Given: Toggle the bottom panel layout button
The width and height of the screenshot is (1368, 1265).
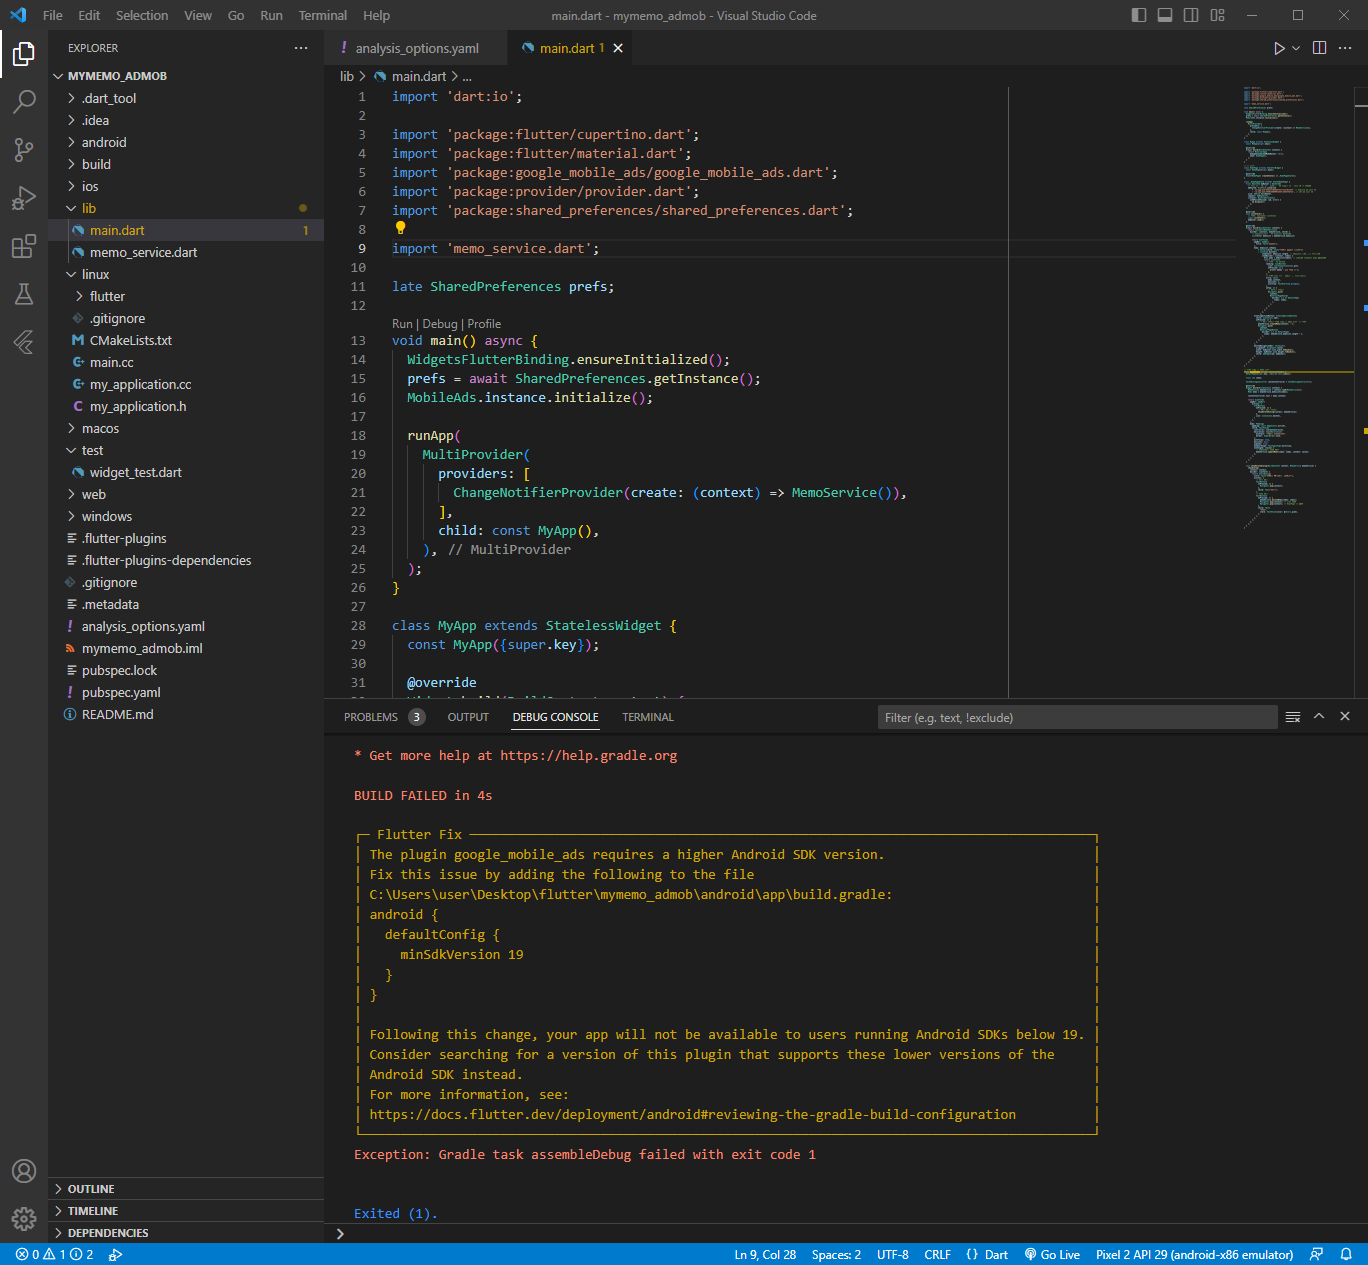Looking at the screenshot, I should pos(1165,15).
